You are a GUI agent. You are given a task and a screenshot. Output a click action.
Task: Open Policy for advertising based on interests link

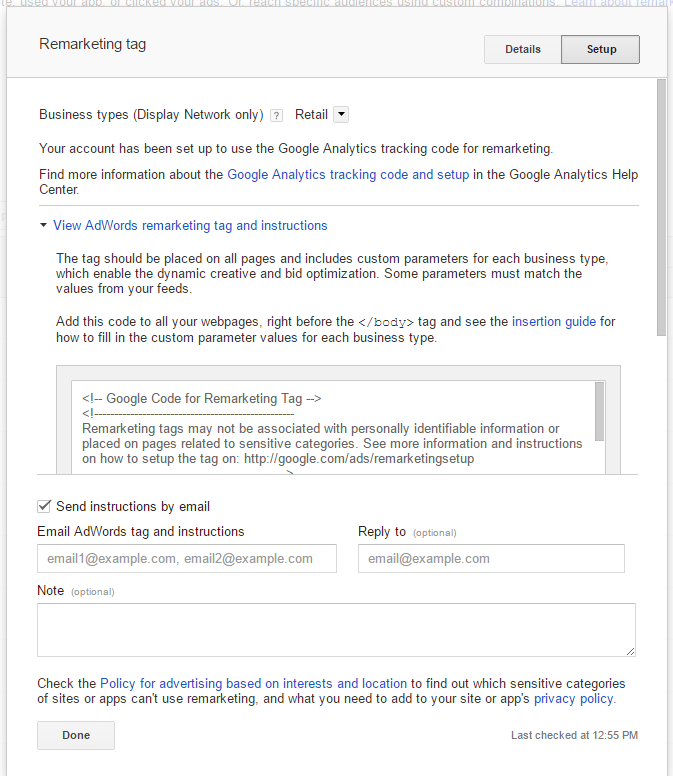tap(253, 683)
